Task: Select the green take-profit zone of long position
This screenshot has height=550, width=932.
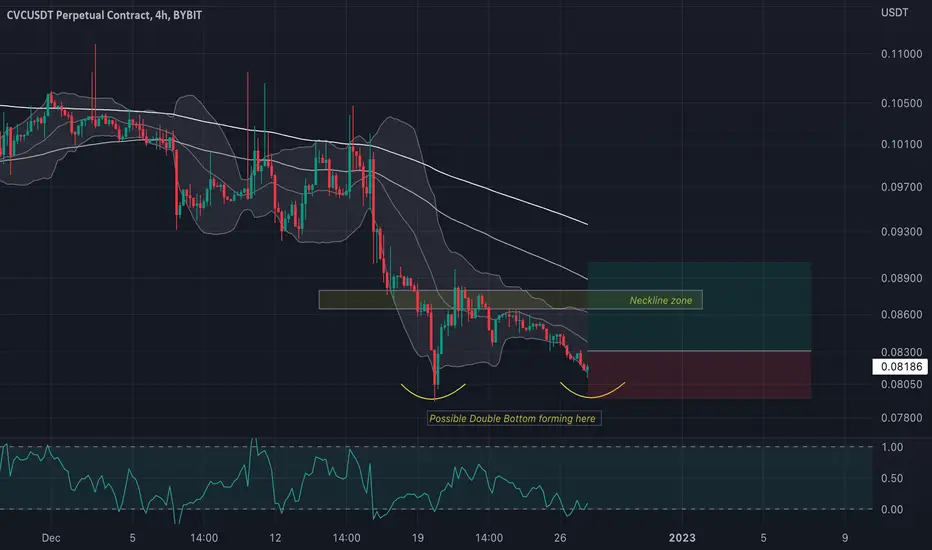Action: (x=700, y=306)
